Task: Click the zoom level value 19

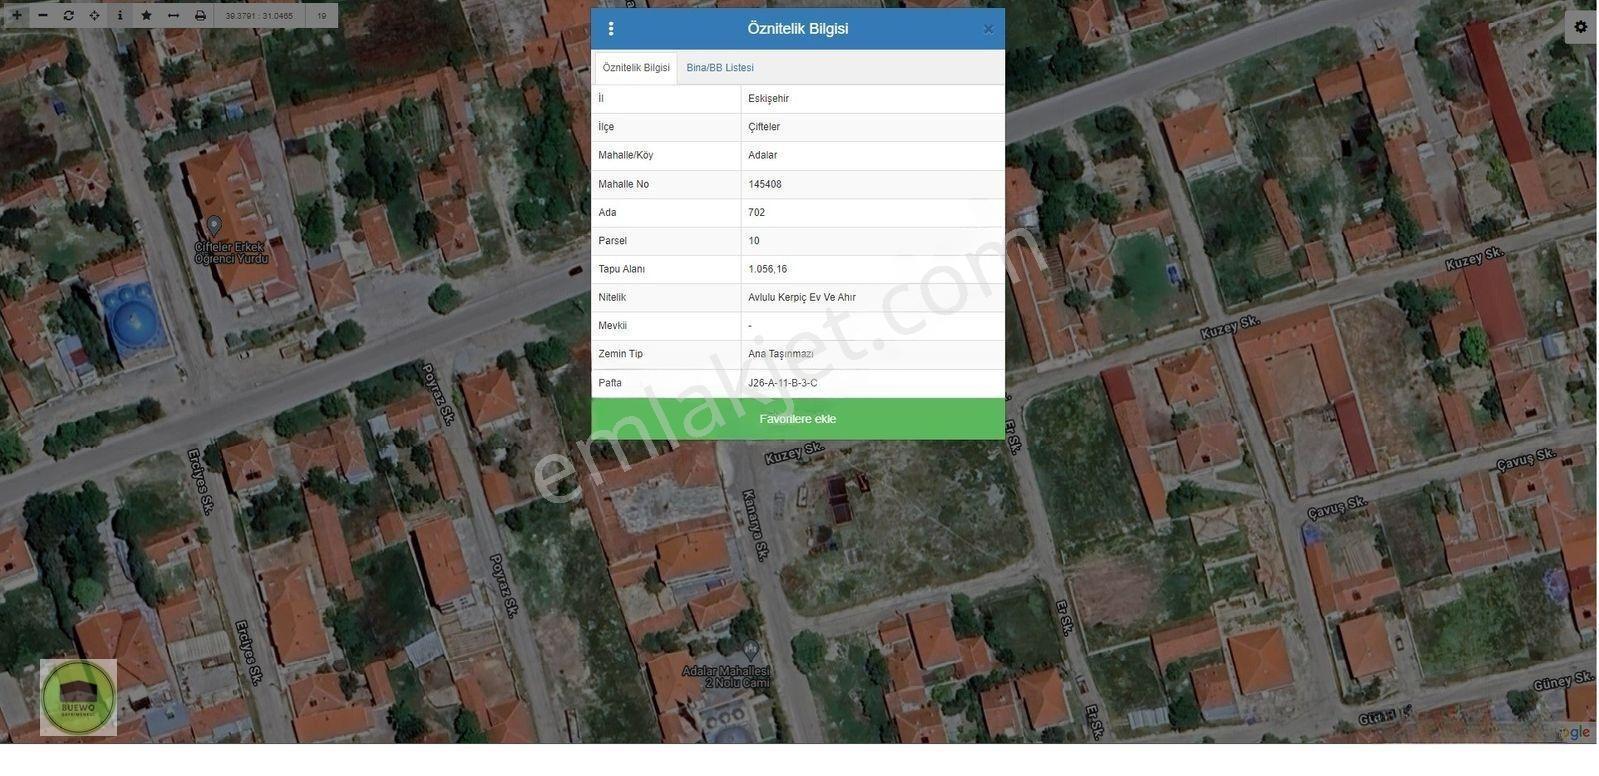Action: pos(322,16)
